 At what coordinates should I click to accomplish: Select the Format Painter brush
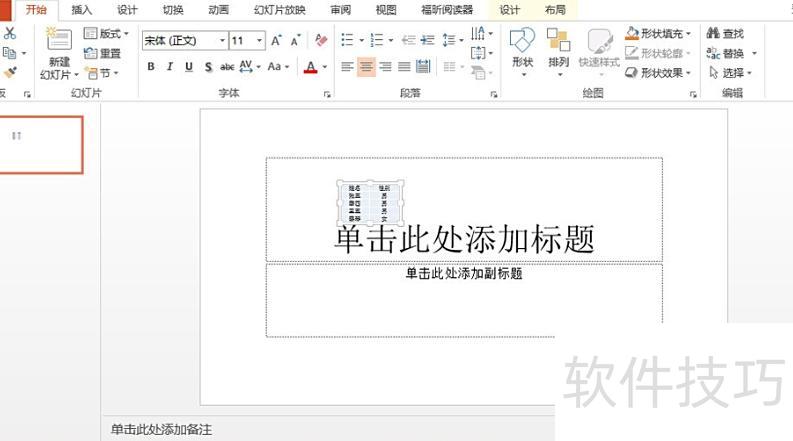(x=10, y=73)
